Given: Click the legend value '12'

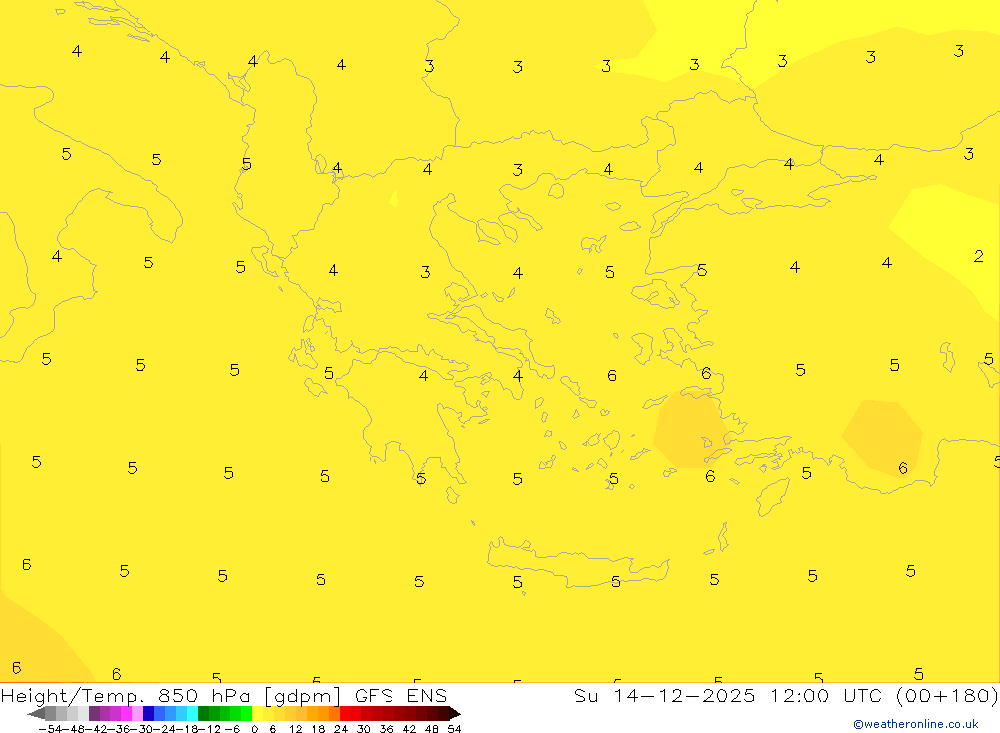Looking at the screenshot, I should tap(295, 729).
